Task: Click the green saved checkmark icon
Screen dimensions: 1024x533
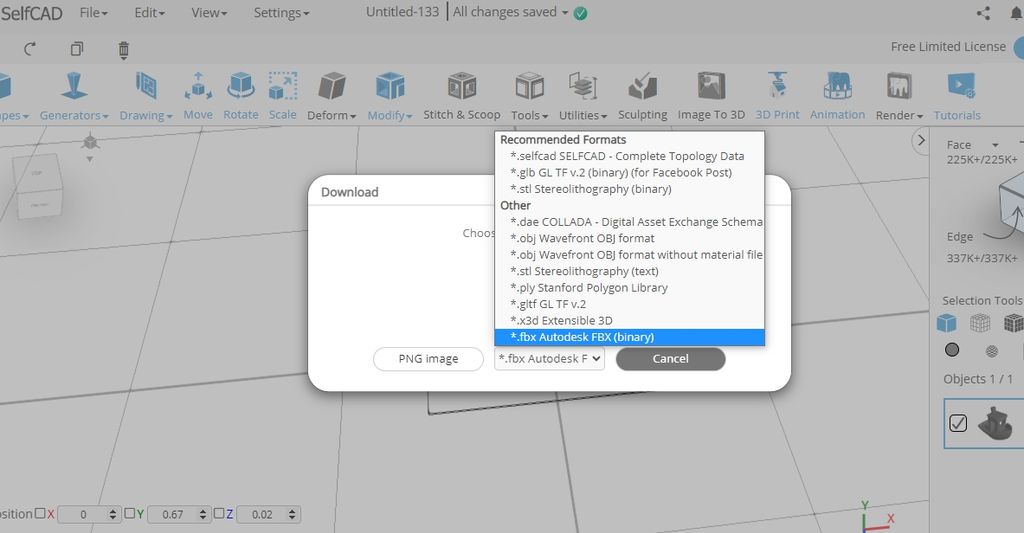Action: tap(580, 13)
